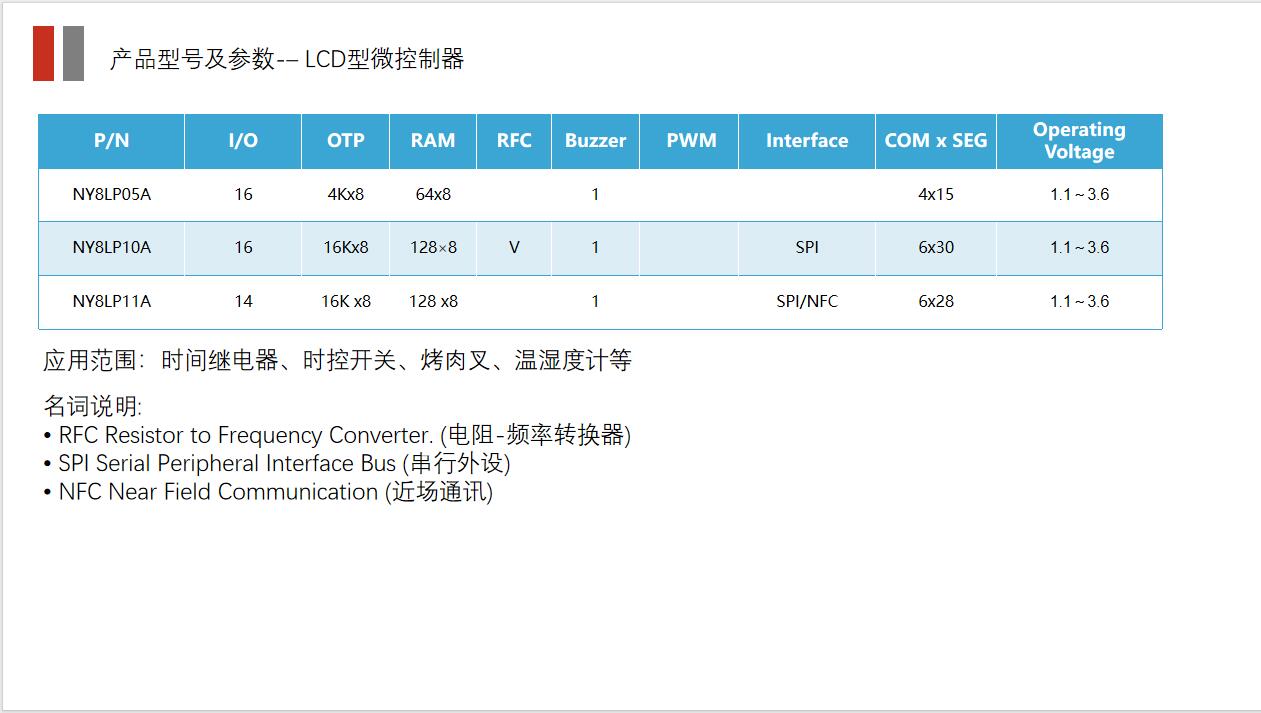Select the COM x SEG column header
Screen dimensions: 1261x713
936,141
